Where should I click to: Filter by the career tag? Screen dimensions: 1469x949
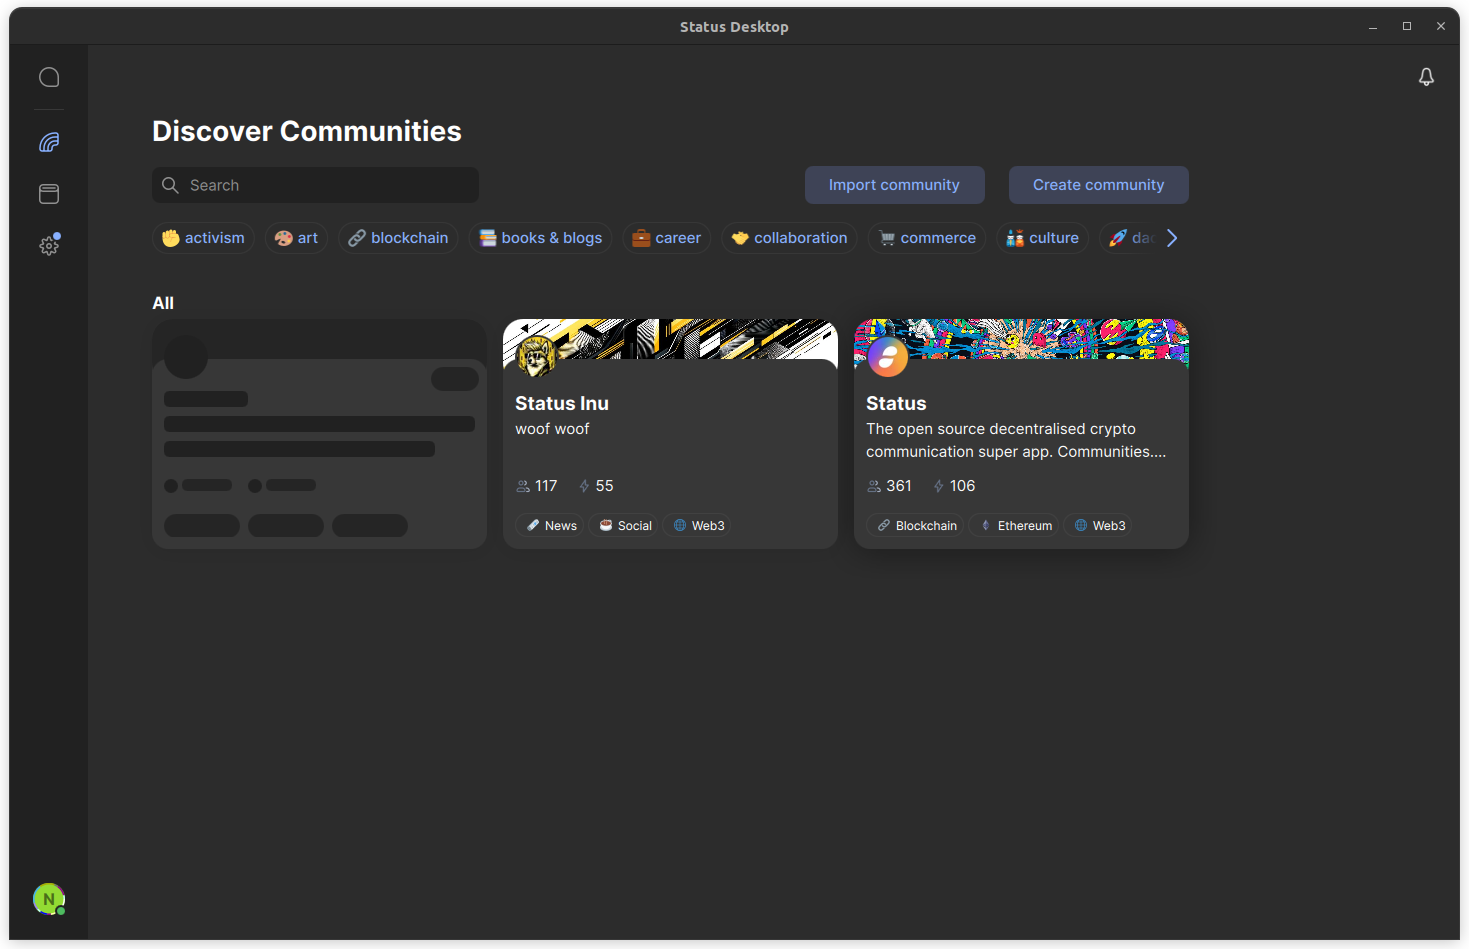coord(666,238)
